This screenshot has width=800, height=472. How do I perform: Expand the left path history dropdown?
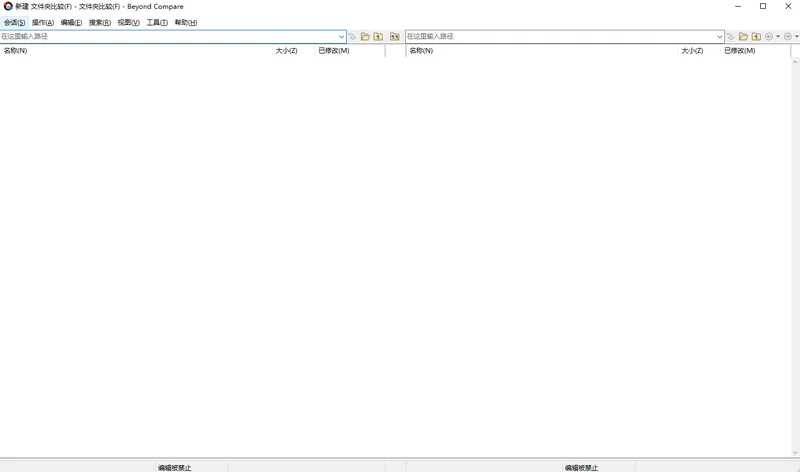click(x=341, y=37)
